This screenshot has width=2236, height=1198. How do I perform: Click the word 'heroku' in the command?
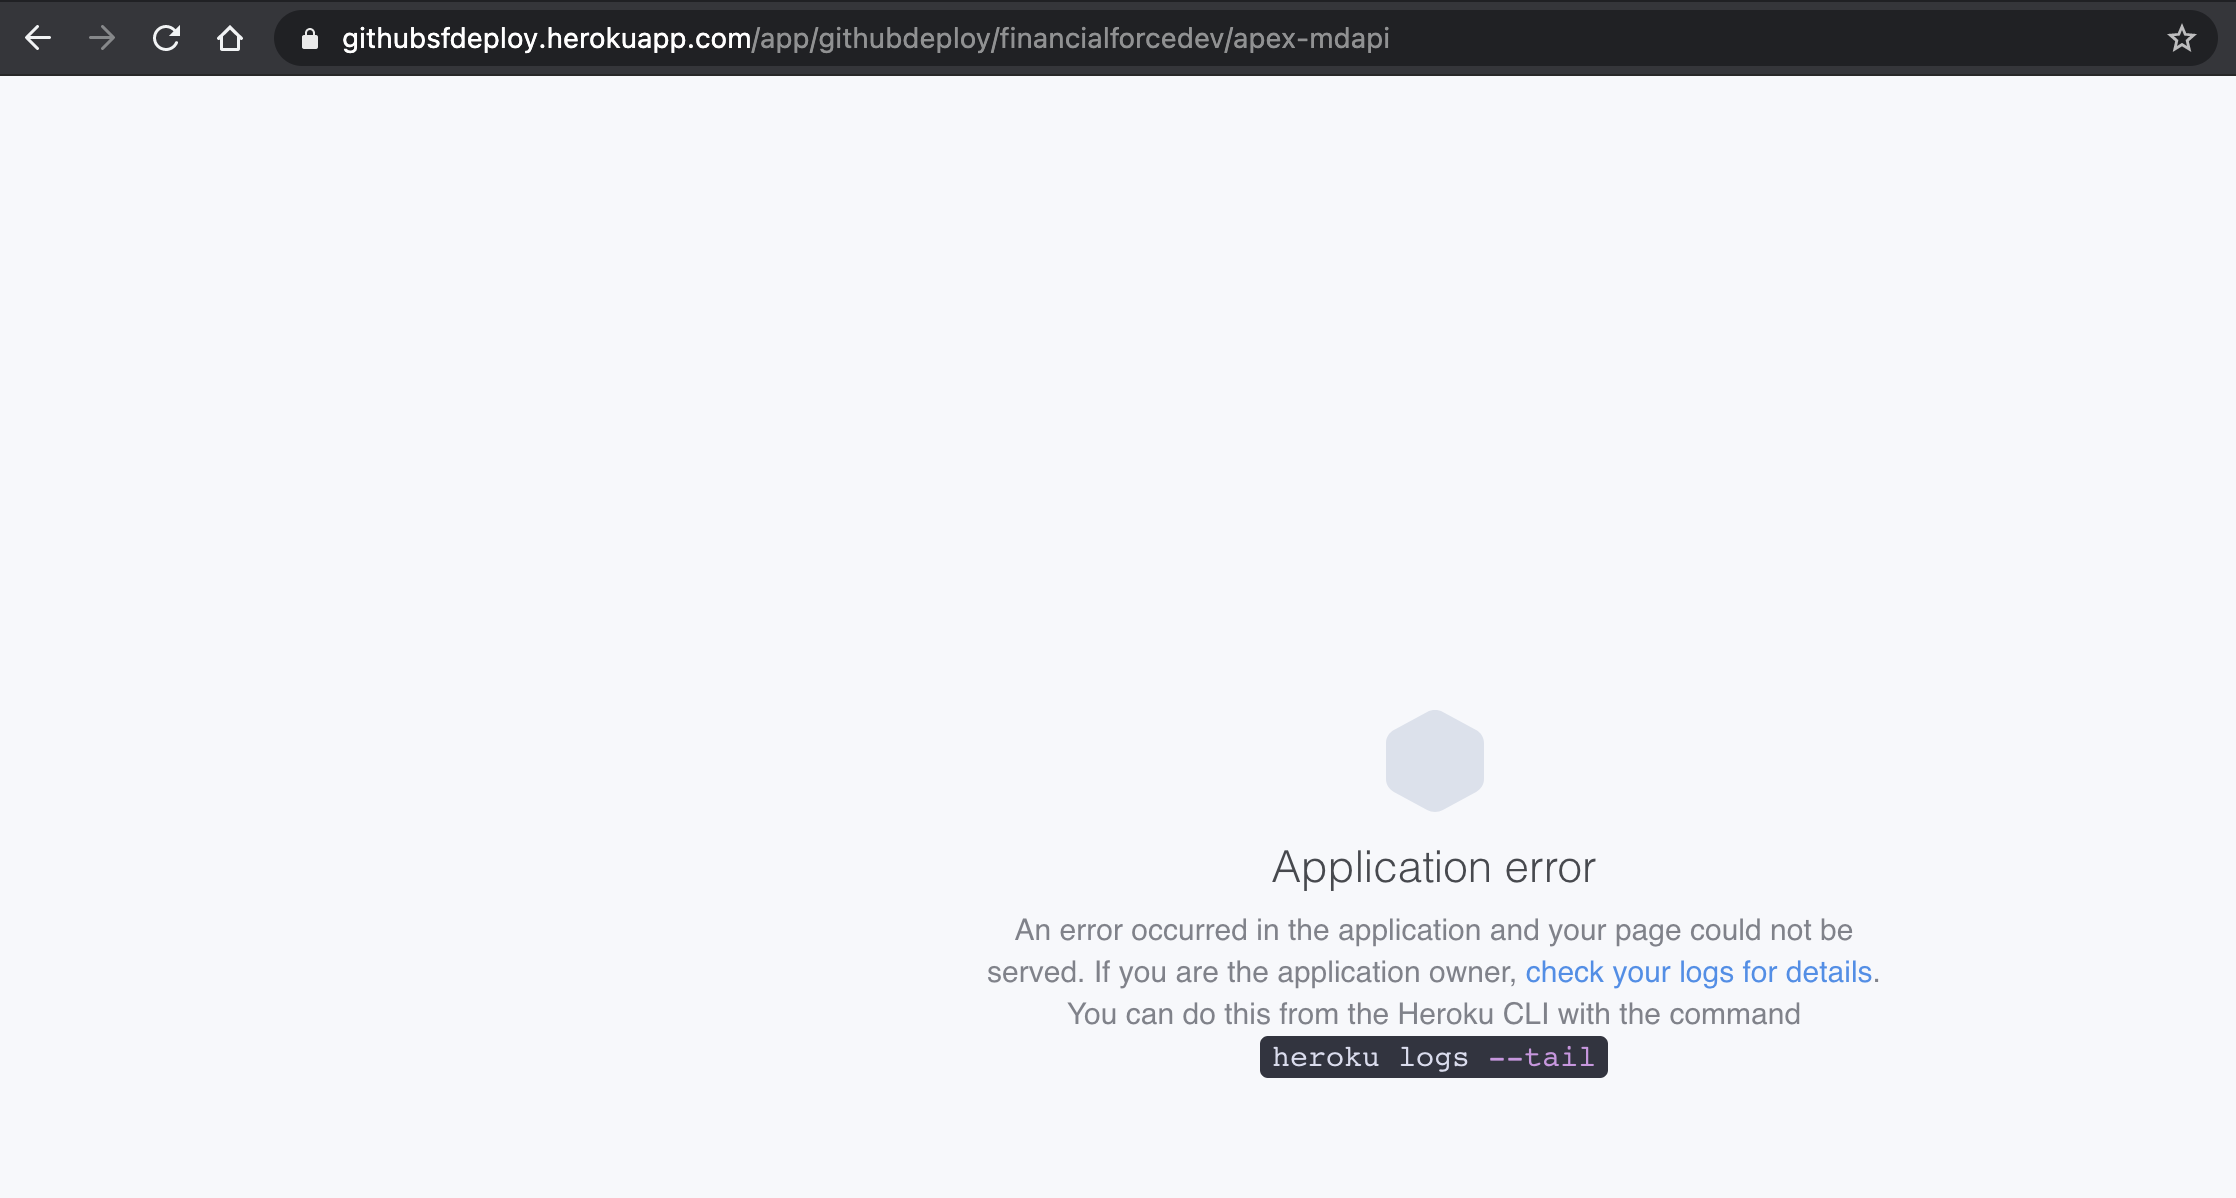coord(1325,1057)
